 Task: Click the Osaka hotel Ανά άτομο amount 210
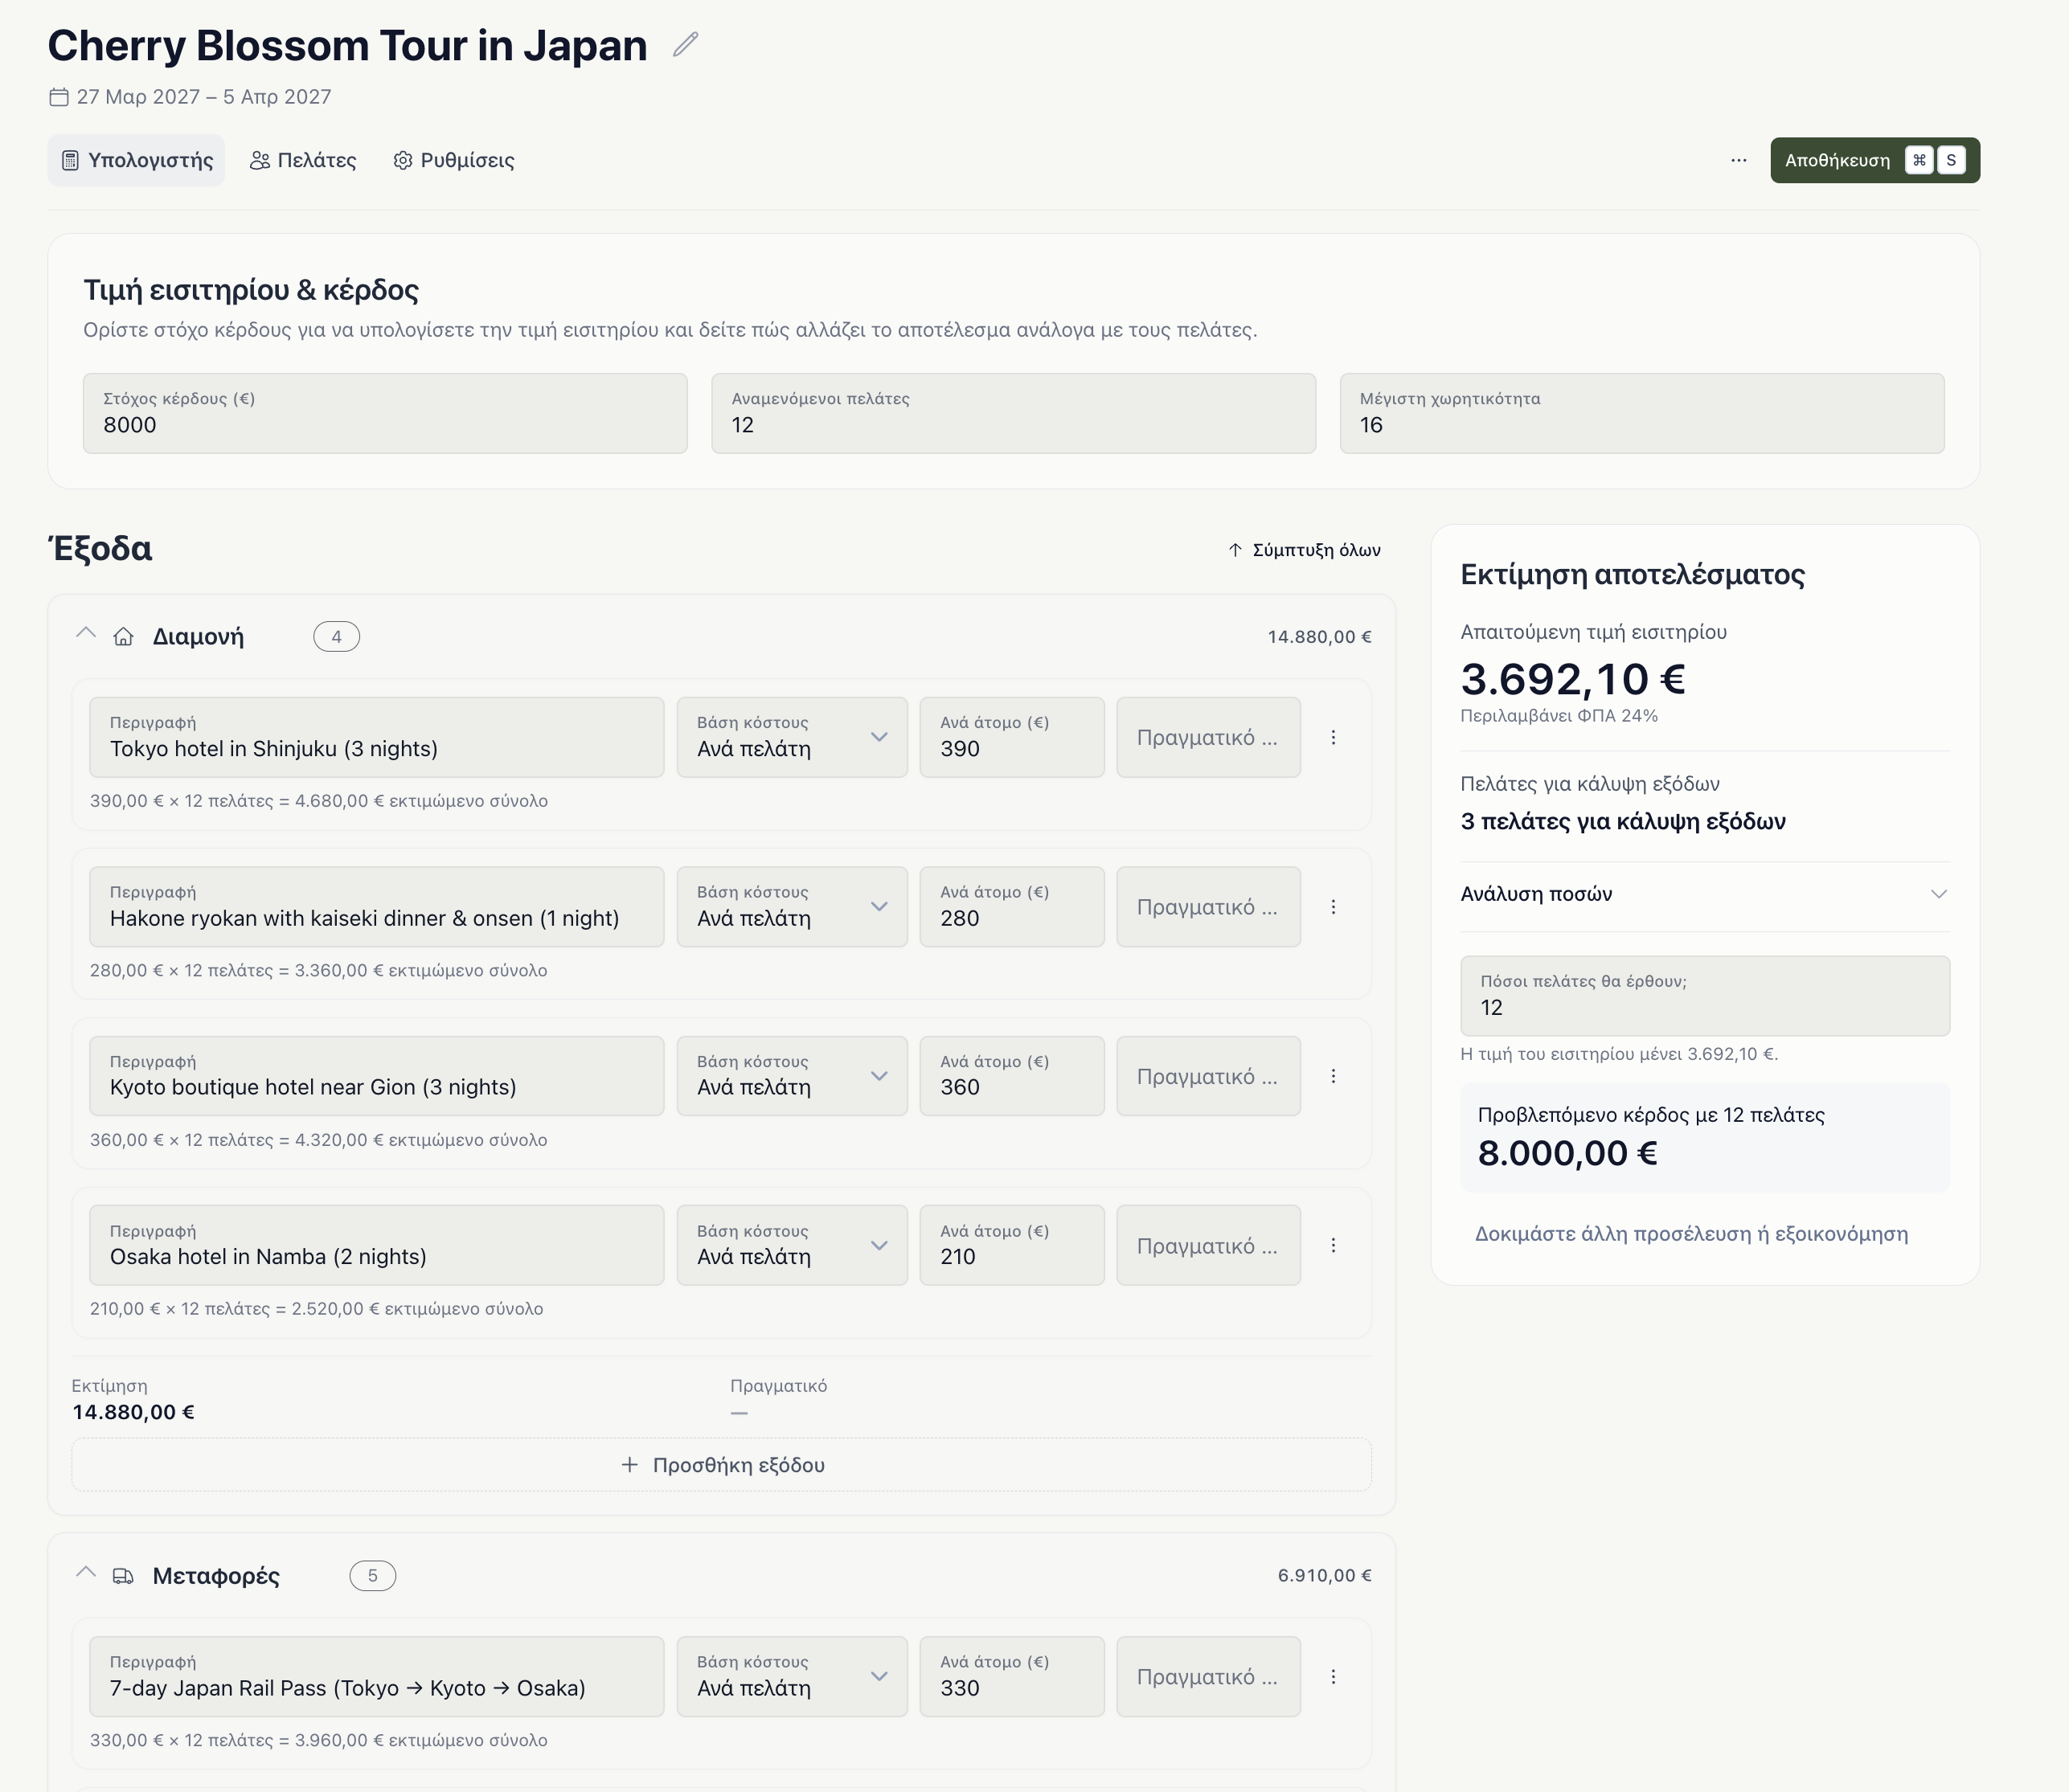tap(1012, 1245)
